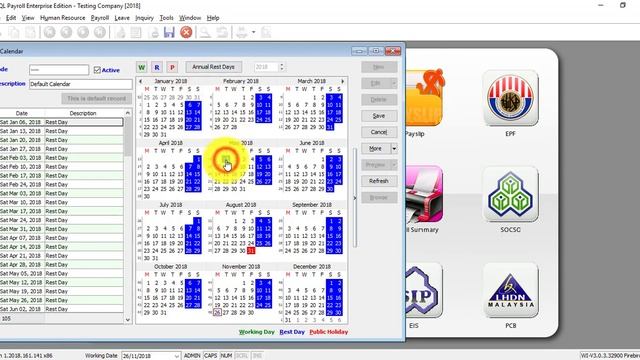This screenshot has width=640, height=360.
Task: Open the Inquiry menu
Action: coord(144,18)
